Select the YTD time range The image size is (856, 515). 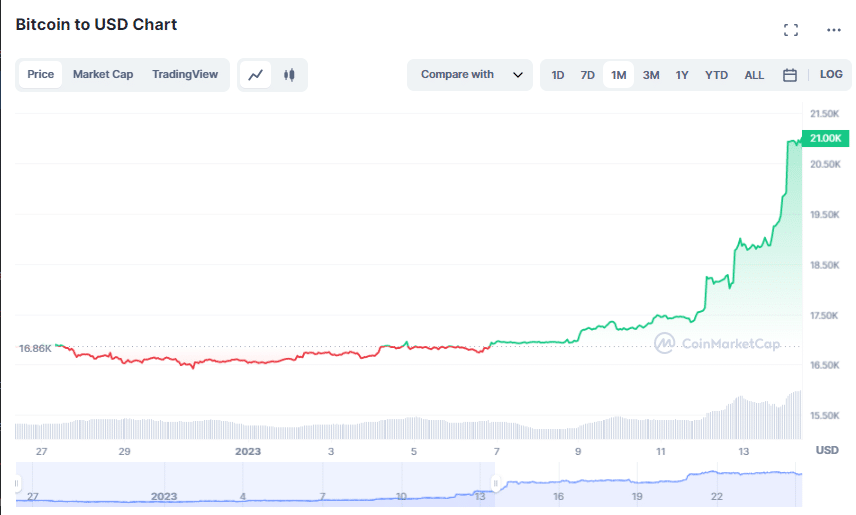pyautogui.click(x=716, y=75)
